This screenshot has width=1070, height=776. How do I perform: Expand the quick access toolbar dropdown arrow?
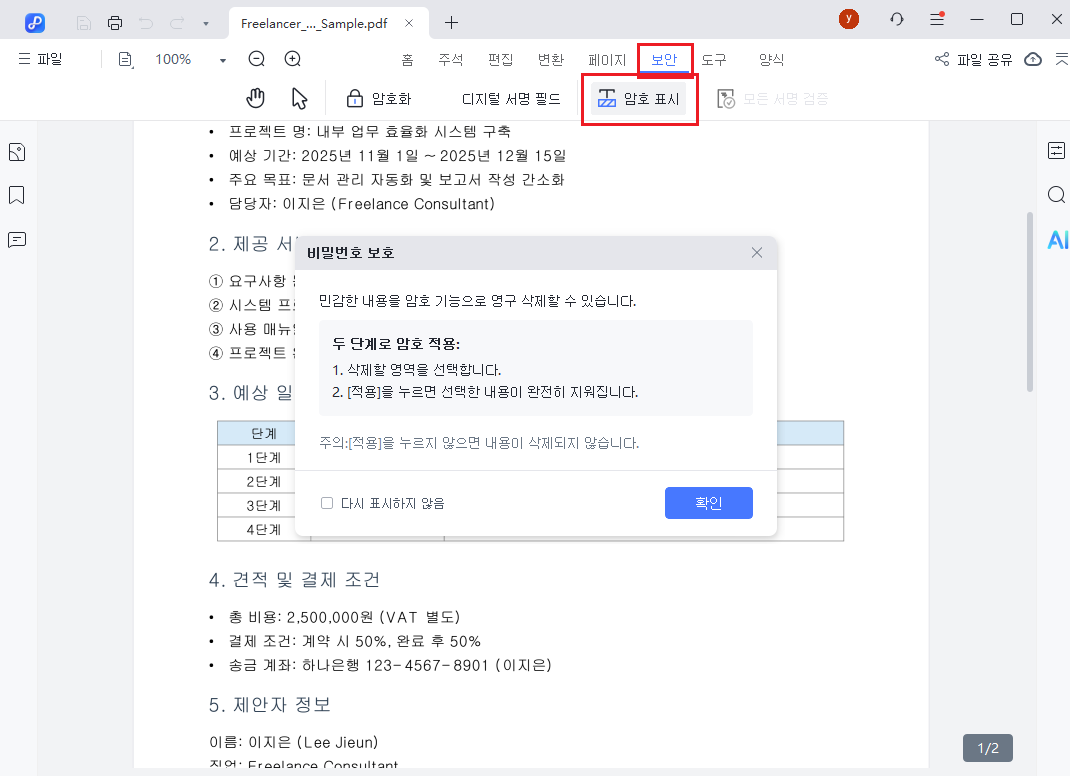205,22
